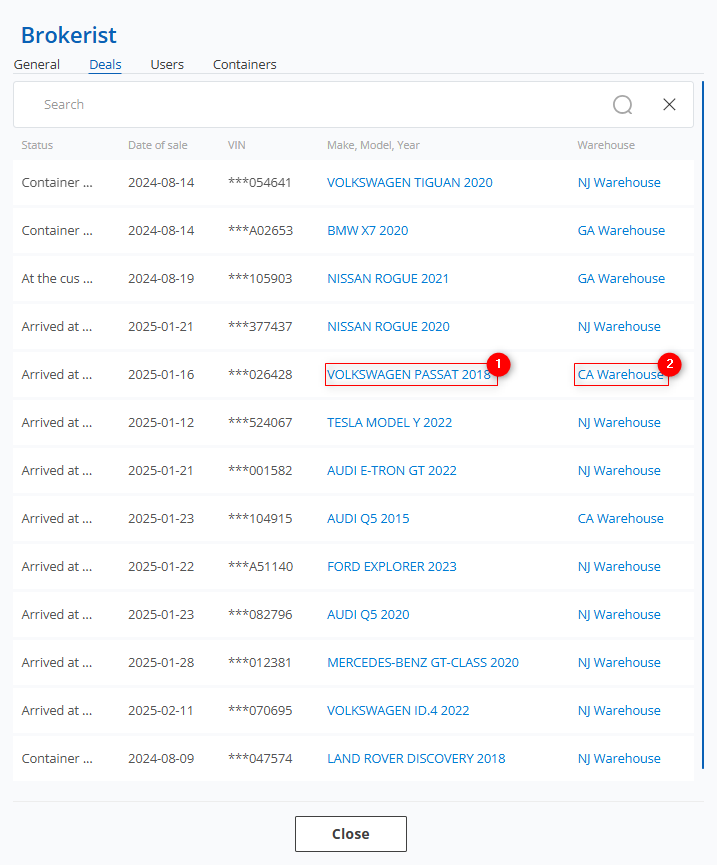Open the Users tab
This screenshot has height=865, width=717.
(167, 65)
